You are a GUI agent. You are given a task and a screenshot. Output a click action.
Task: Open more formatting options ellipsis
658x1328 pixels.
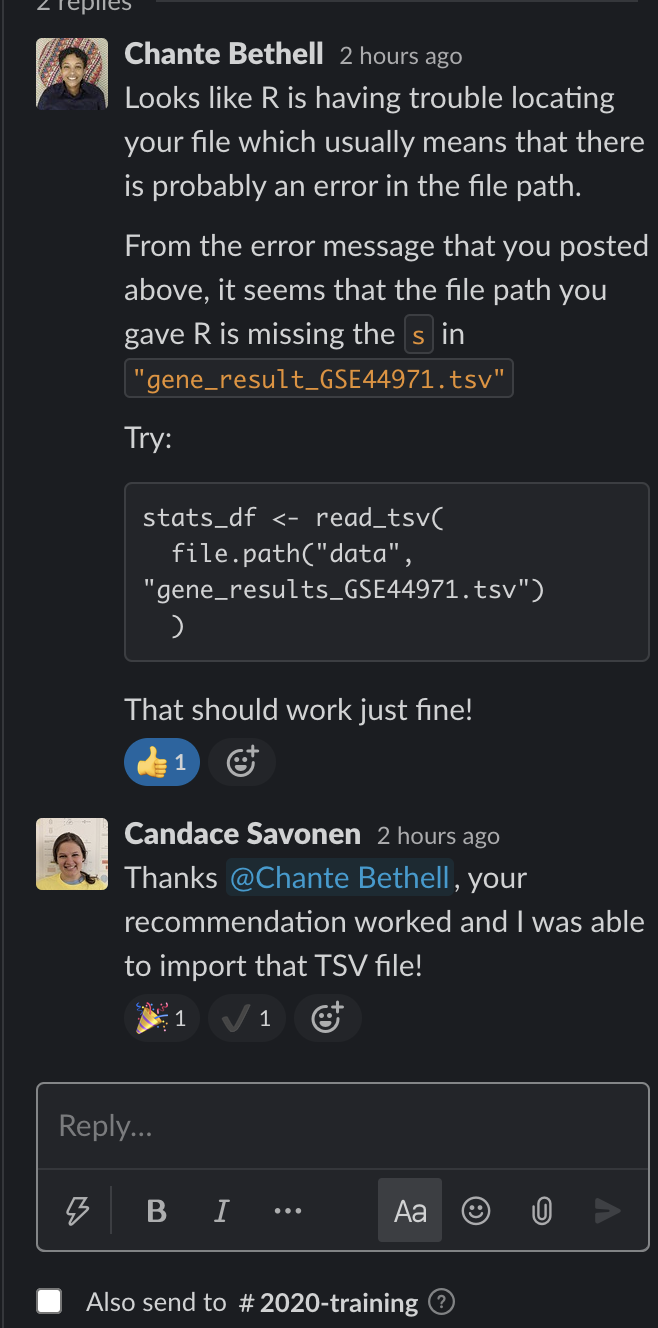pos(287,1211)
